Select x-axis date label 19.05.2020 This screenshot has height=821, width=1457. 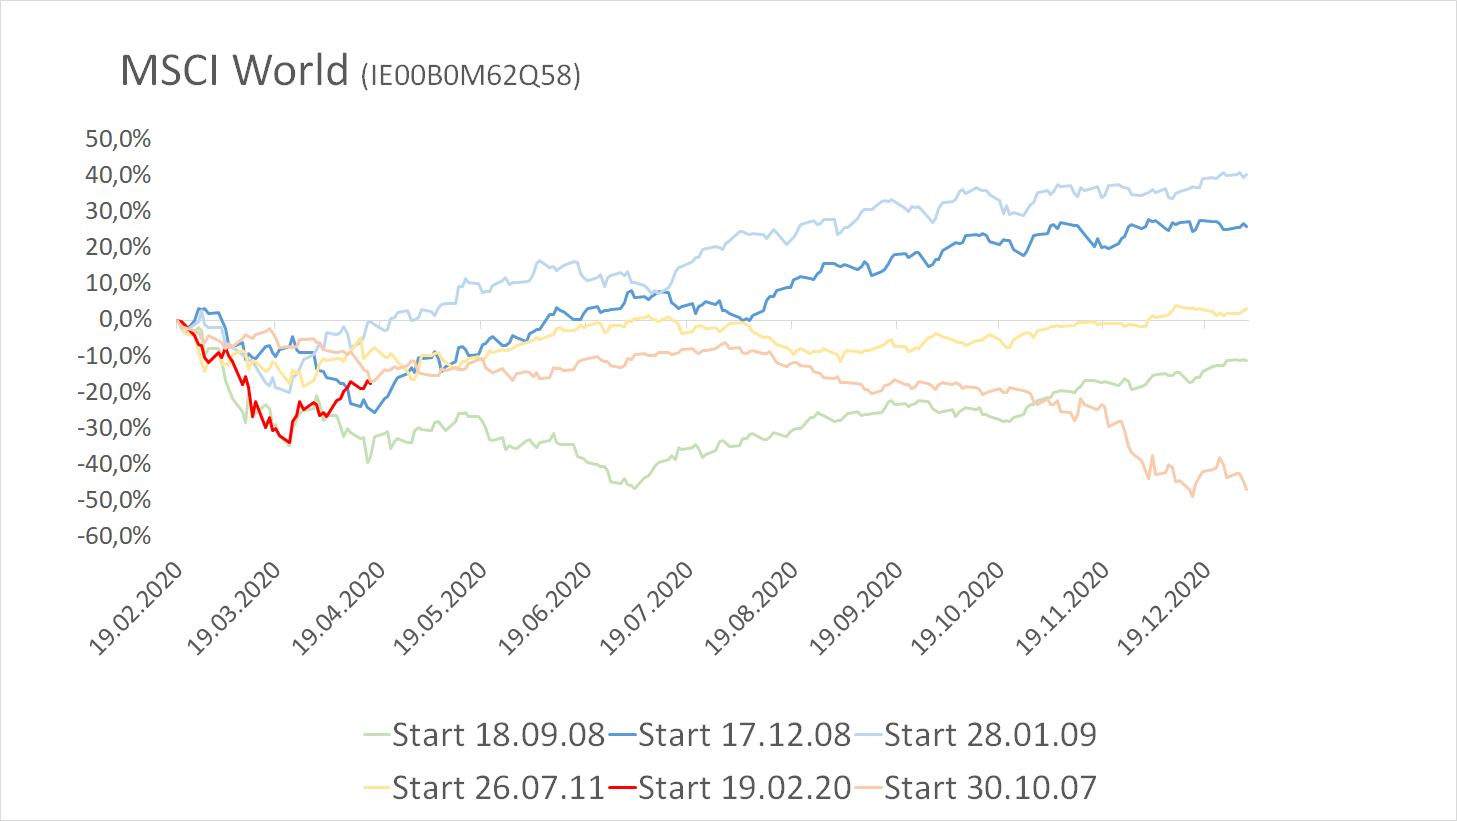442,608
